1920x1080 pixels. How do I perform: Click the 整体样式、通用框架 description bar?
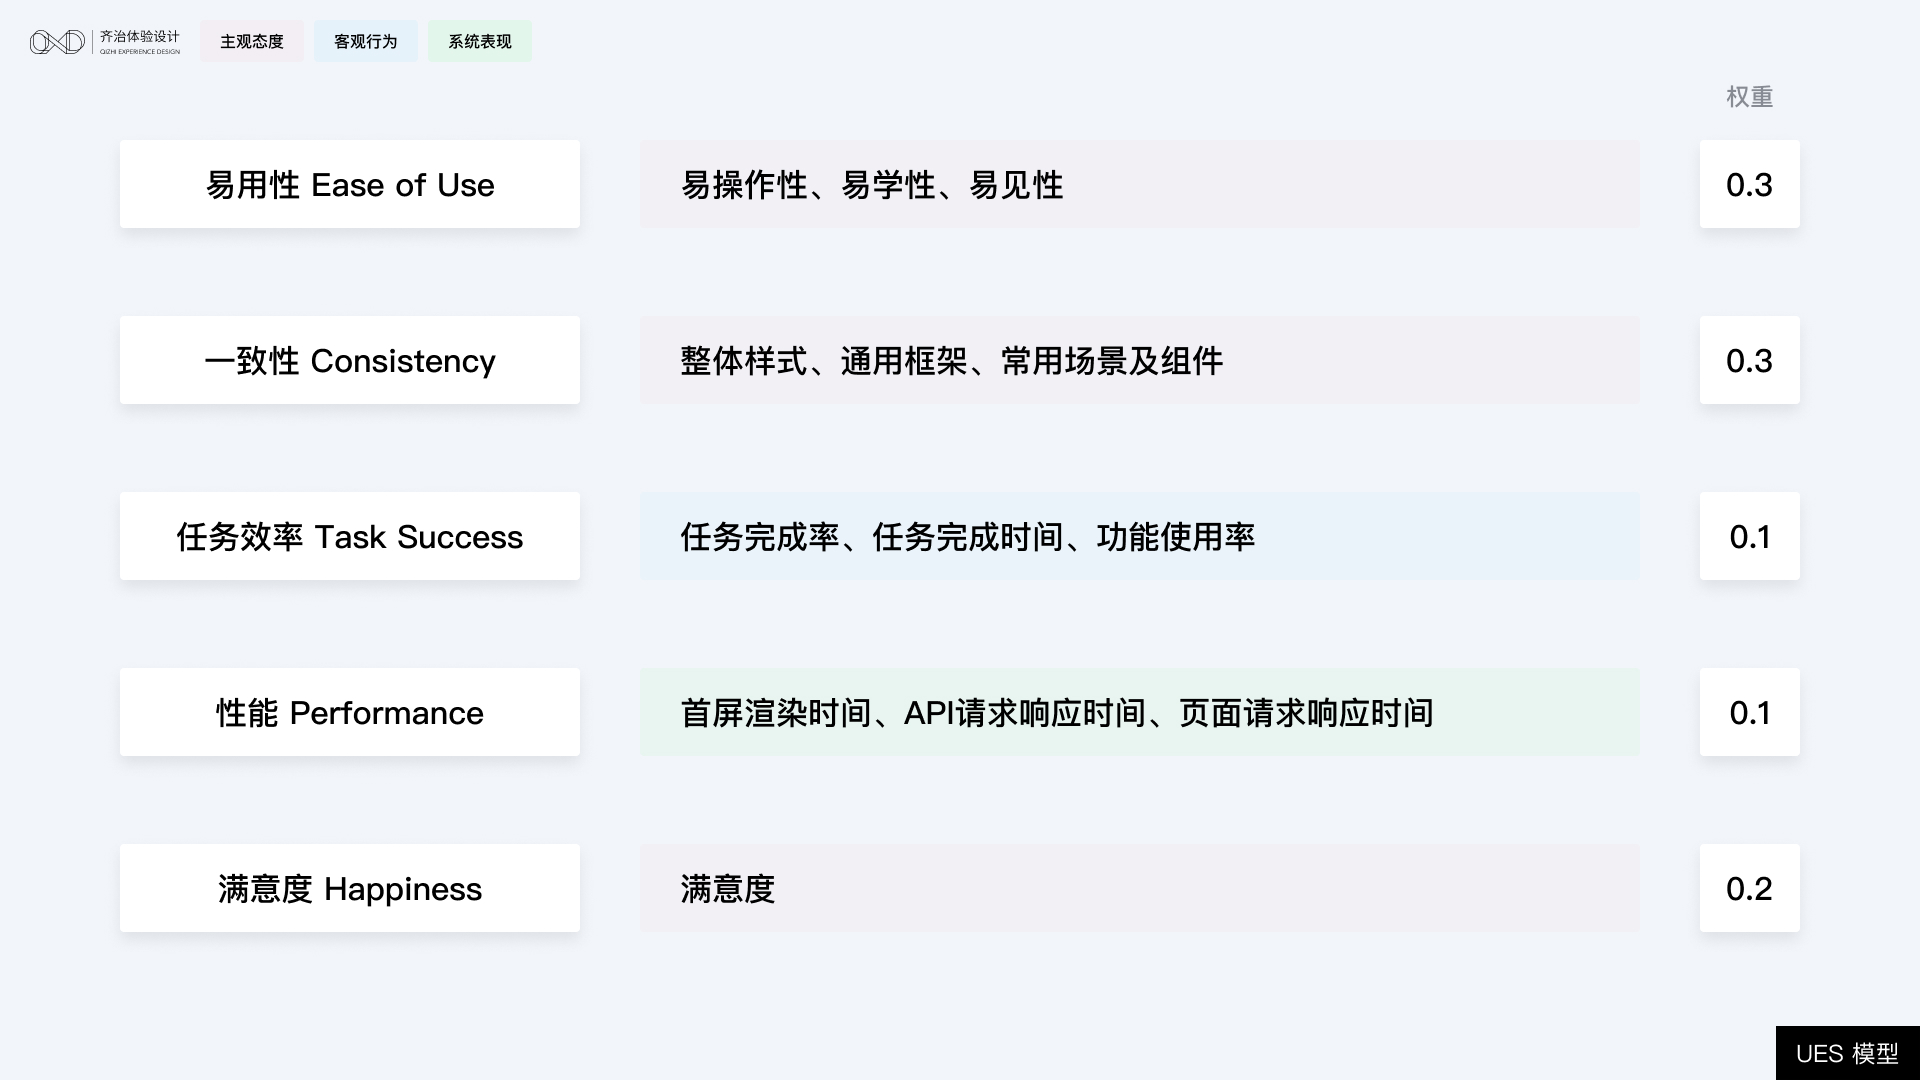(x=1140, y=361)
